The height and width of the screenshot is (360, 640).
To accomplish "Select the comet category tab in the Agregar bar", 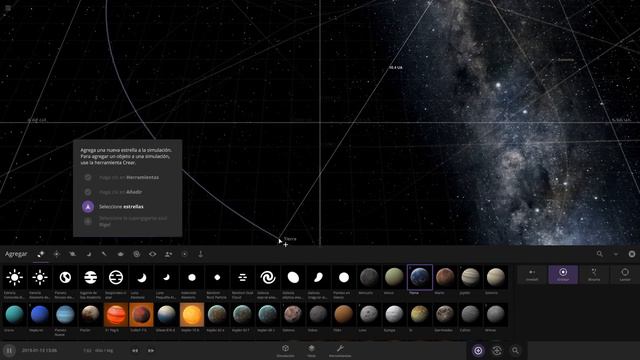I will click(104, 254).
